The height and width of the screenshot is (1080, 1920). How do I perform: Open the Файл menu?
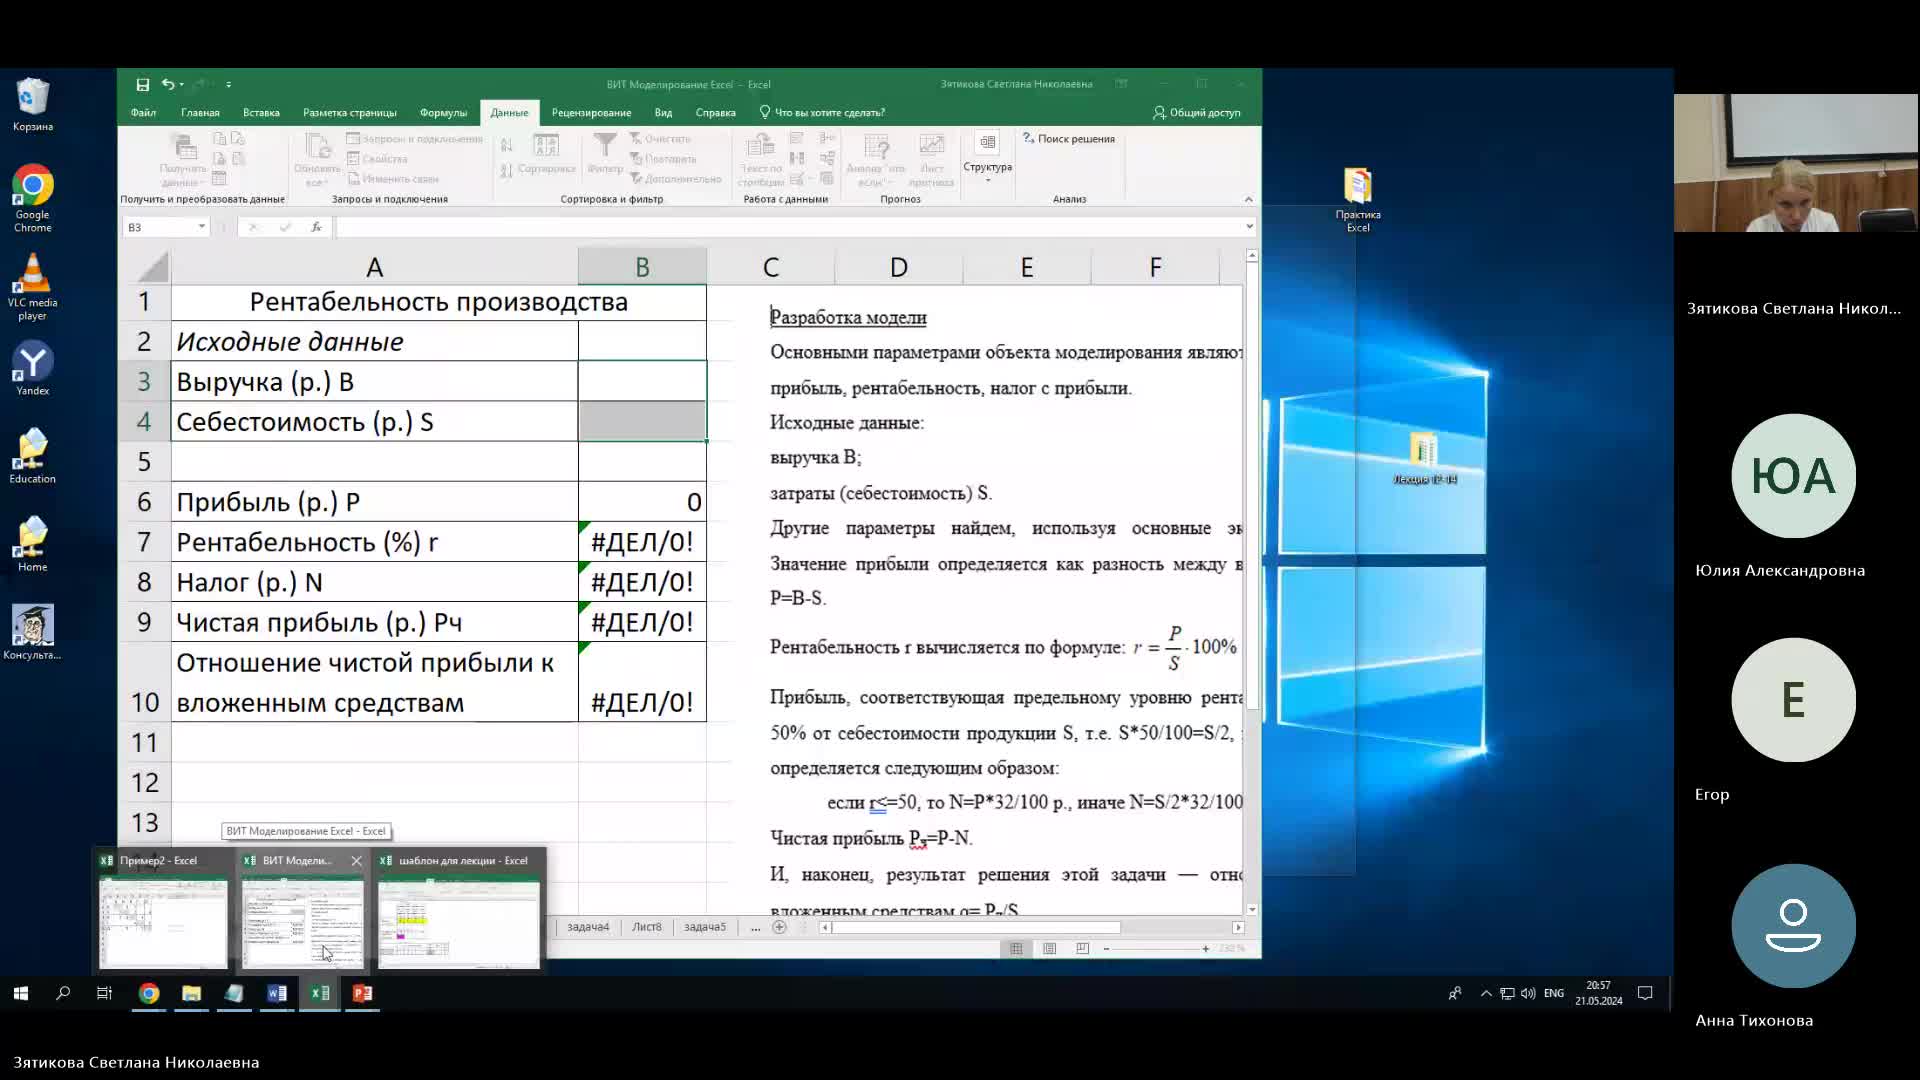pos(143,113)
